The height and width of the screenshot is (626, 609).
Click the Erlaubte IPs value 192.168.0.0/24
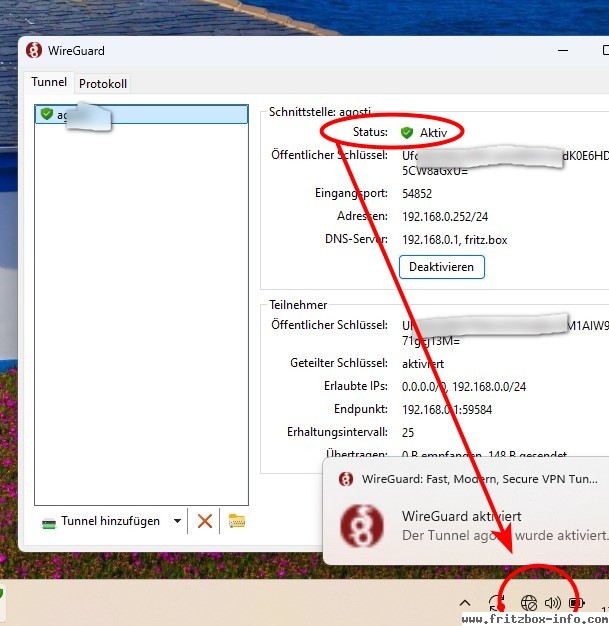click(489, 387)
